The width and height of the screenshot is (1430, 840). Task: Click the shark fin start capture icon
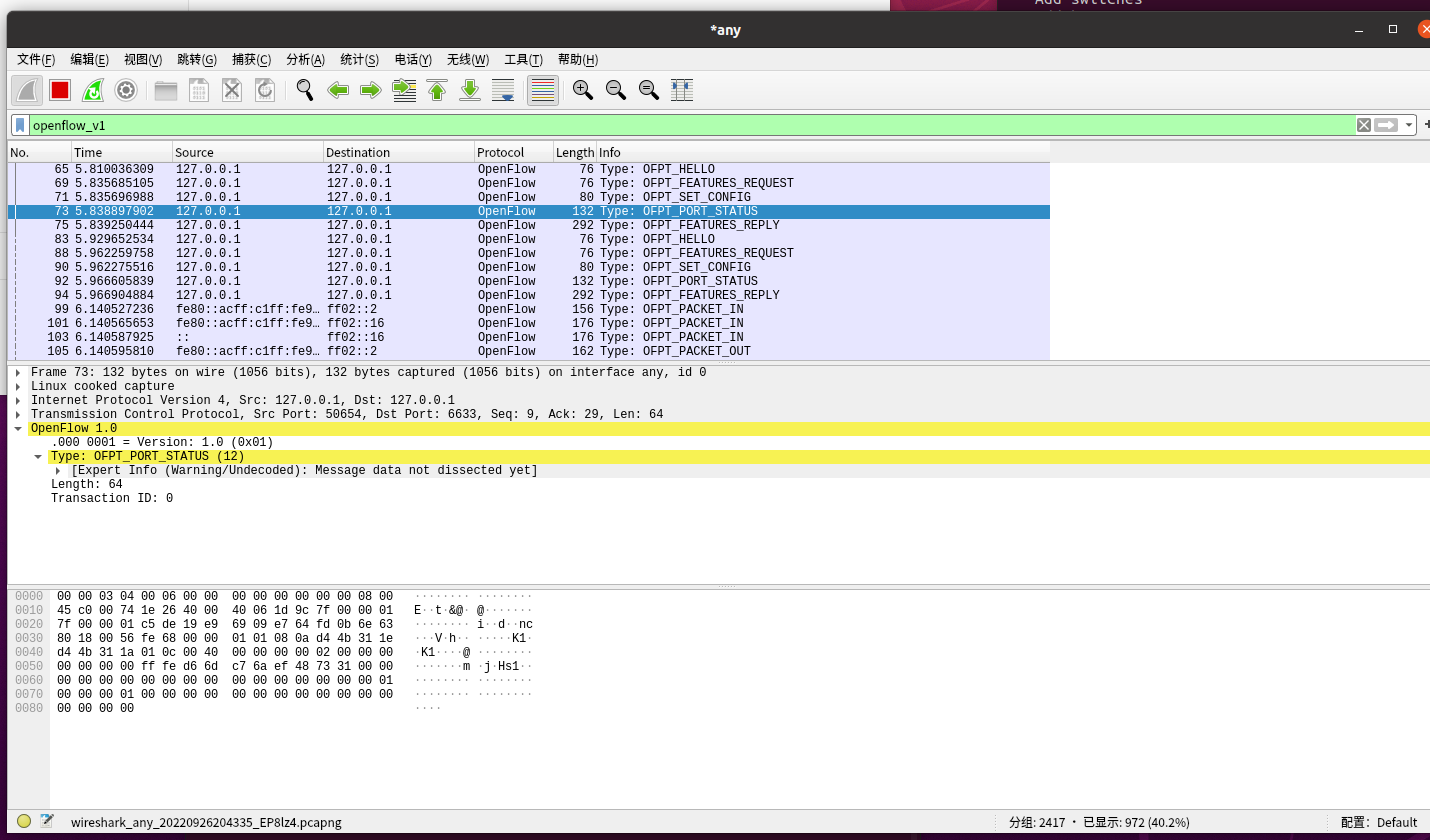point(27,90)
